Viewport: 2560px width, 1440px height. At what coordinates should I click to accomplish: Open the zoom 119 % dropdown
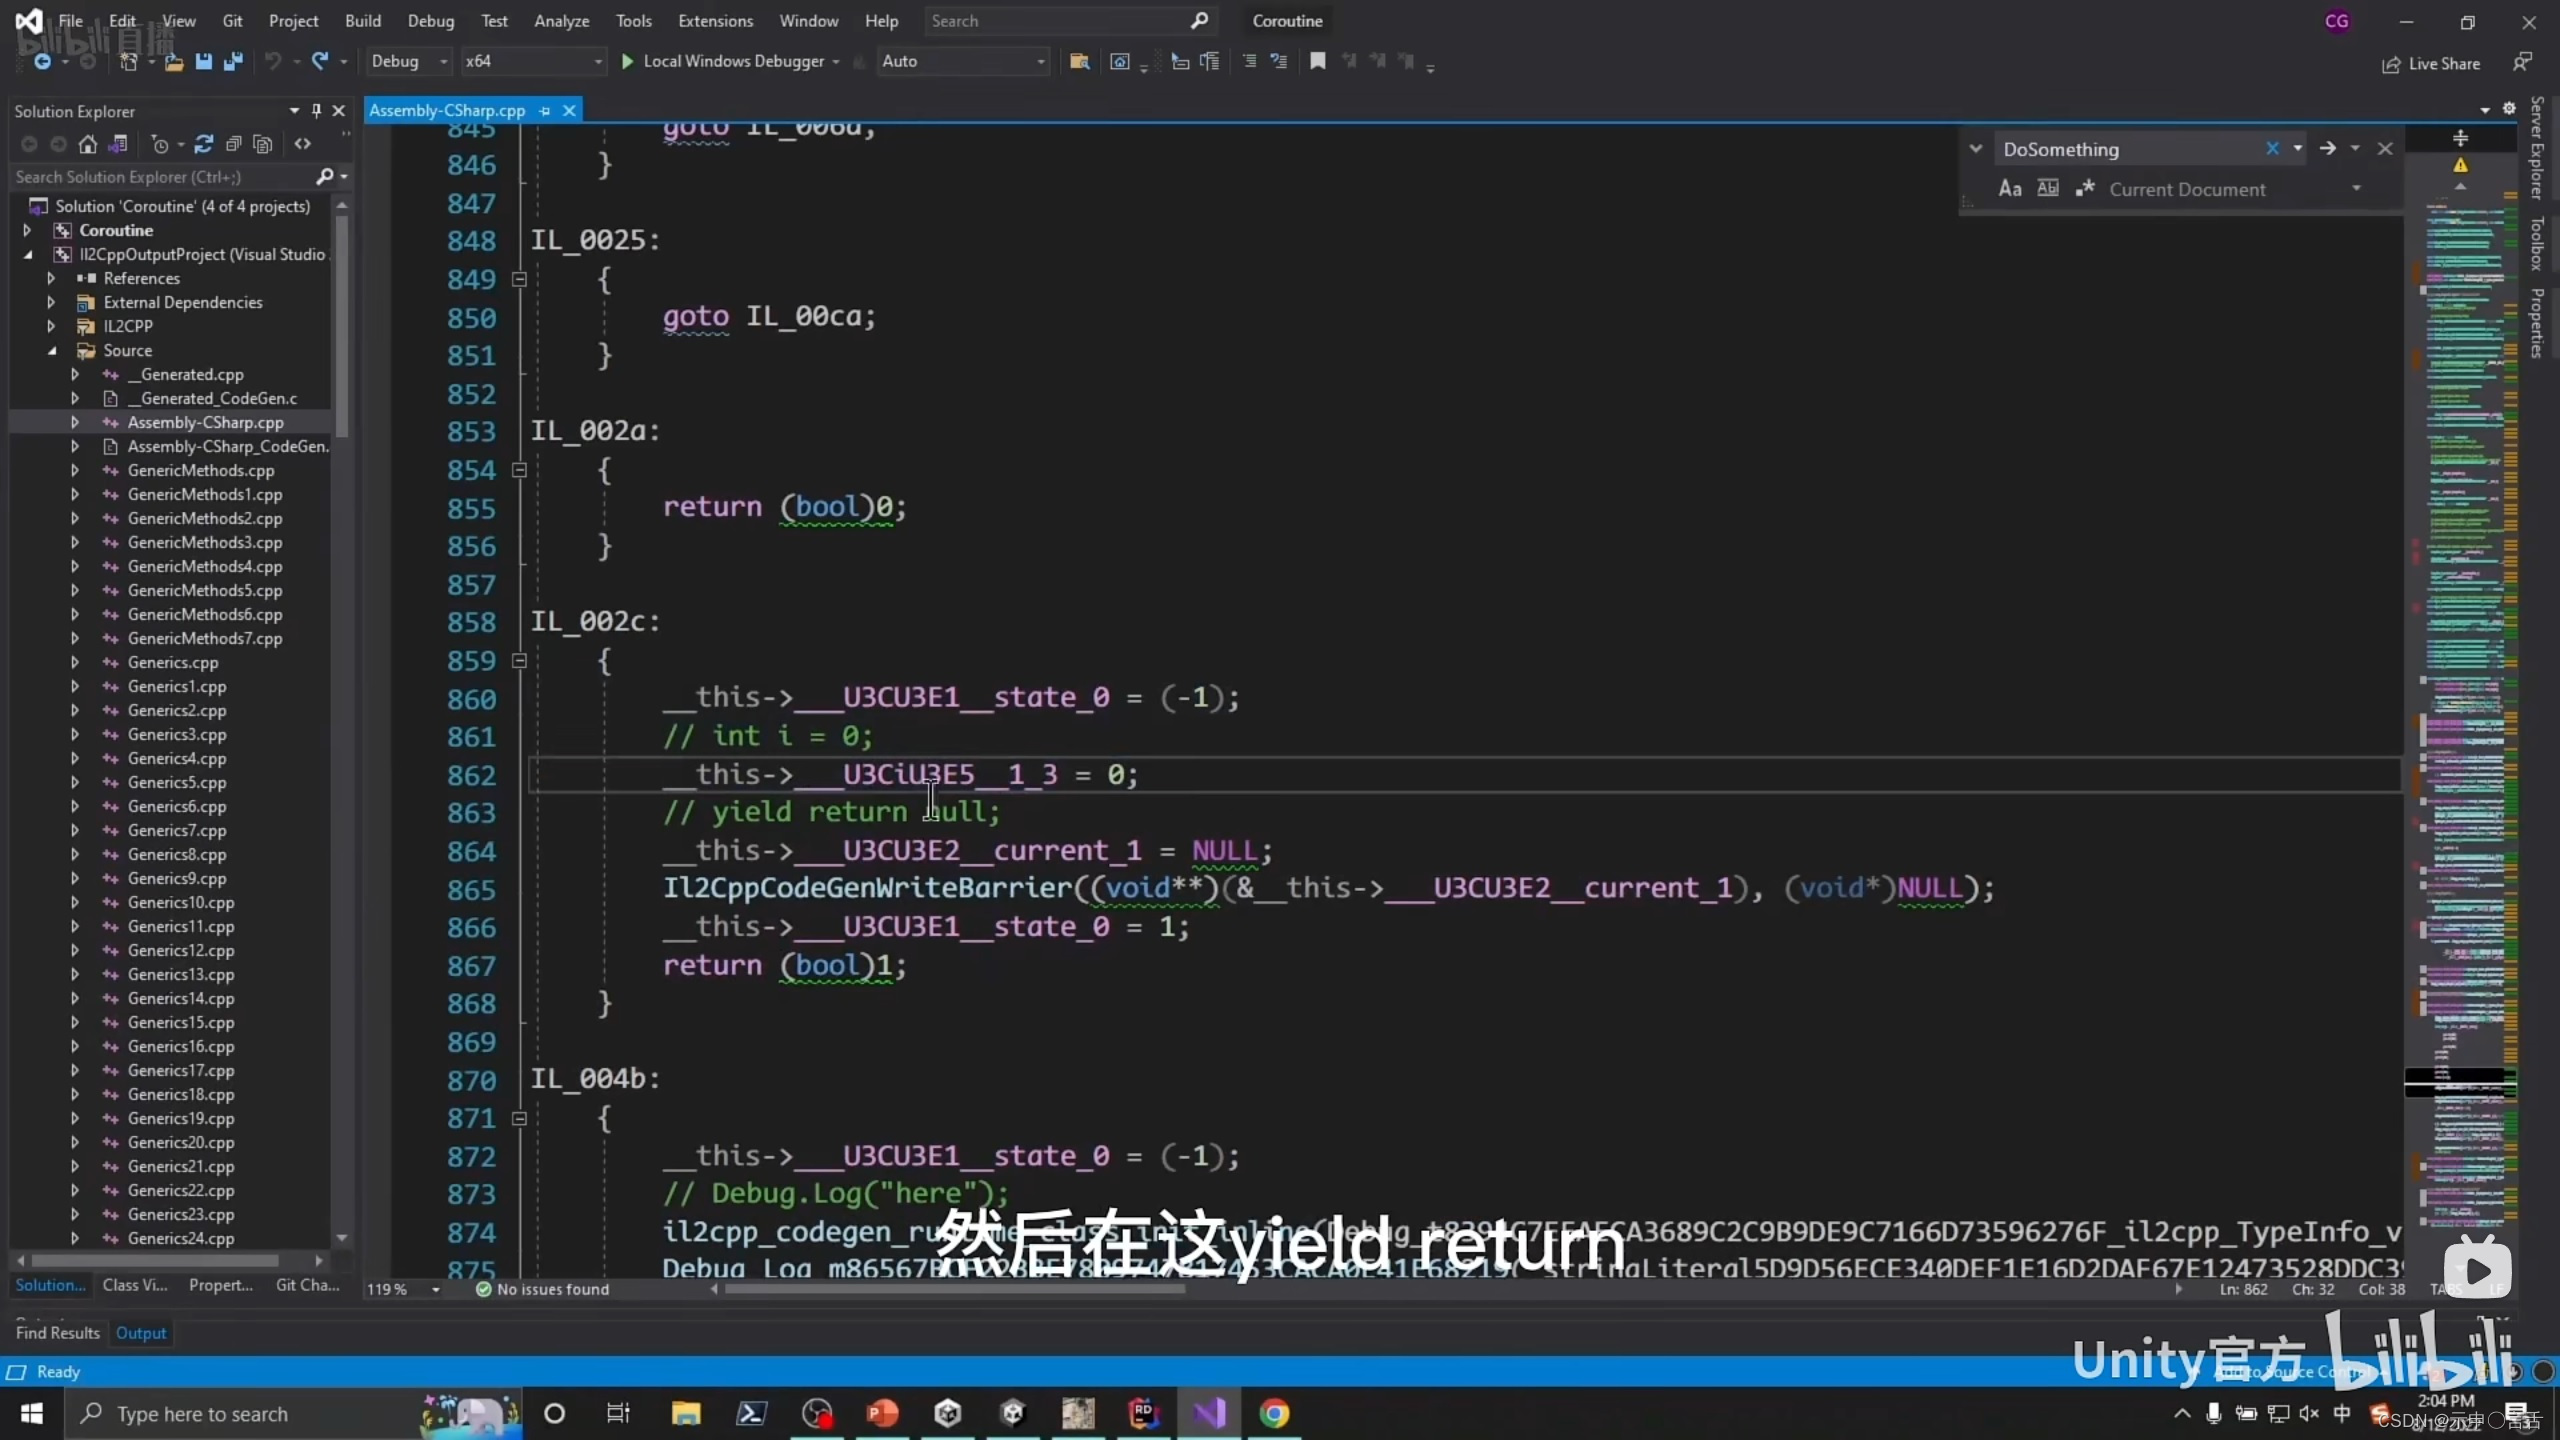coord(435,1290)
